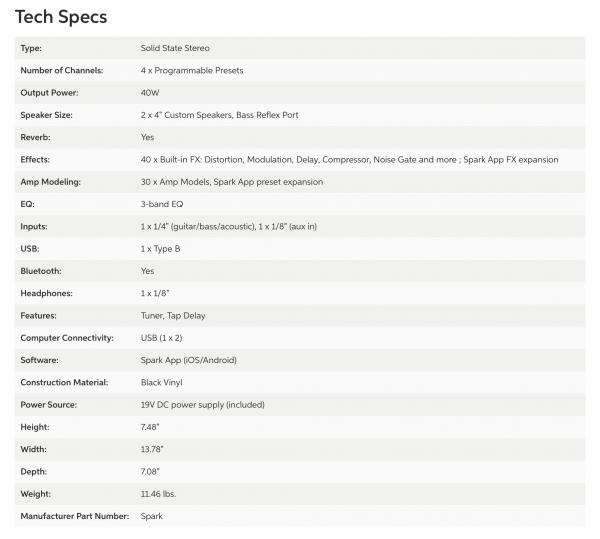This screenshot has width=600, height=539.
Task: Click the Headphones row label
Action: [47, 294]
